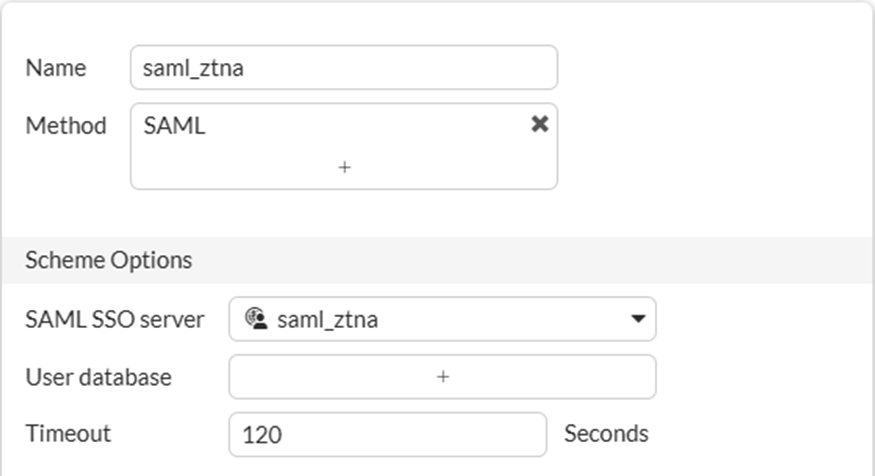Click the Seconds unit text
The height and width of the screenshot is (476, 875).
[x=606, y=434]
